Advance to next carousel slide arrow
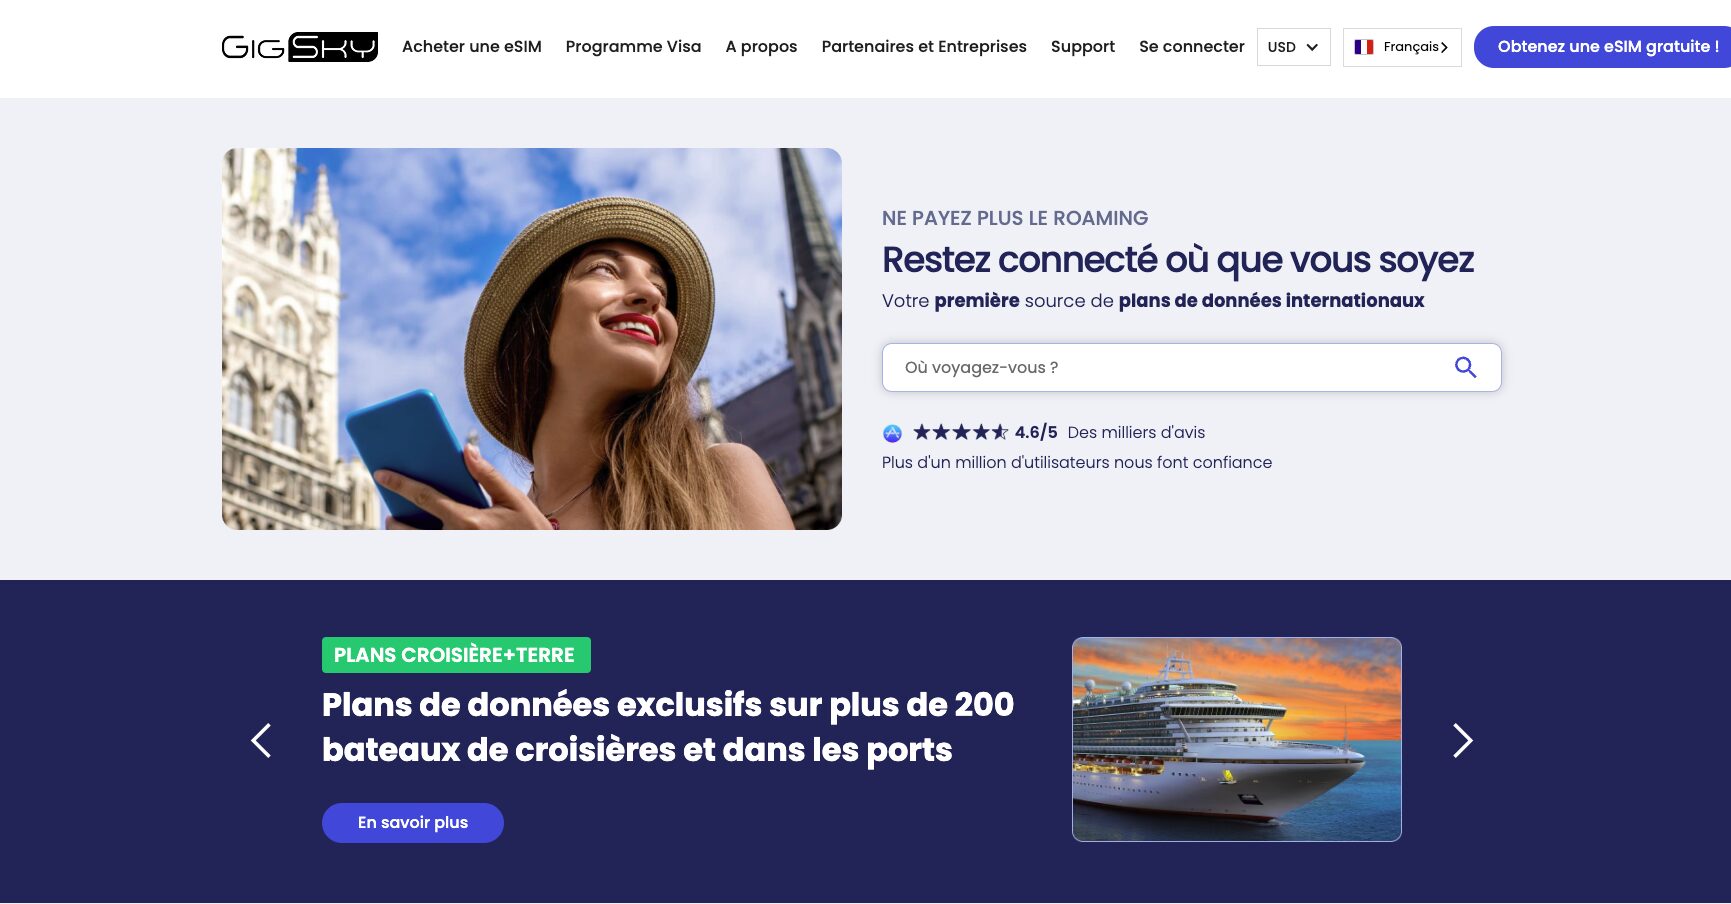Screen dimensions: 1731x904 click(1462, 740)
